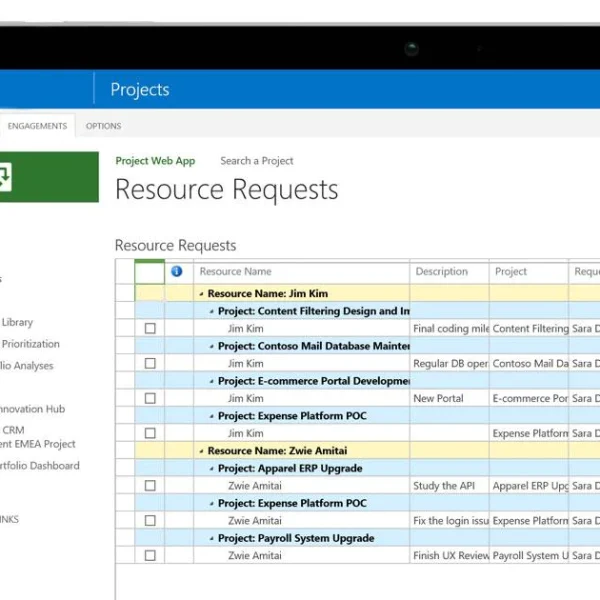Viewport: 600px width, 600px height.
Task: Select the 'Apparel ERP Upg' project cell
Action: click(529, 486)
